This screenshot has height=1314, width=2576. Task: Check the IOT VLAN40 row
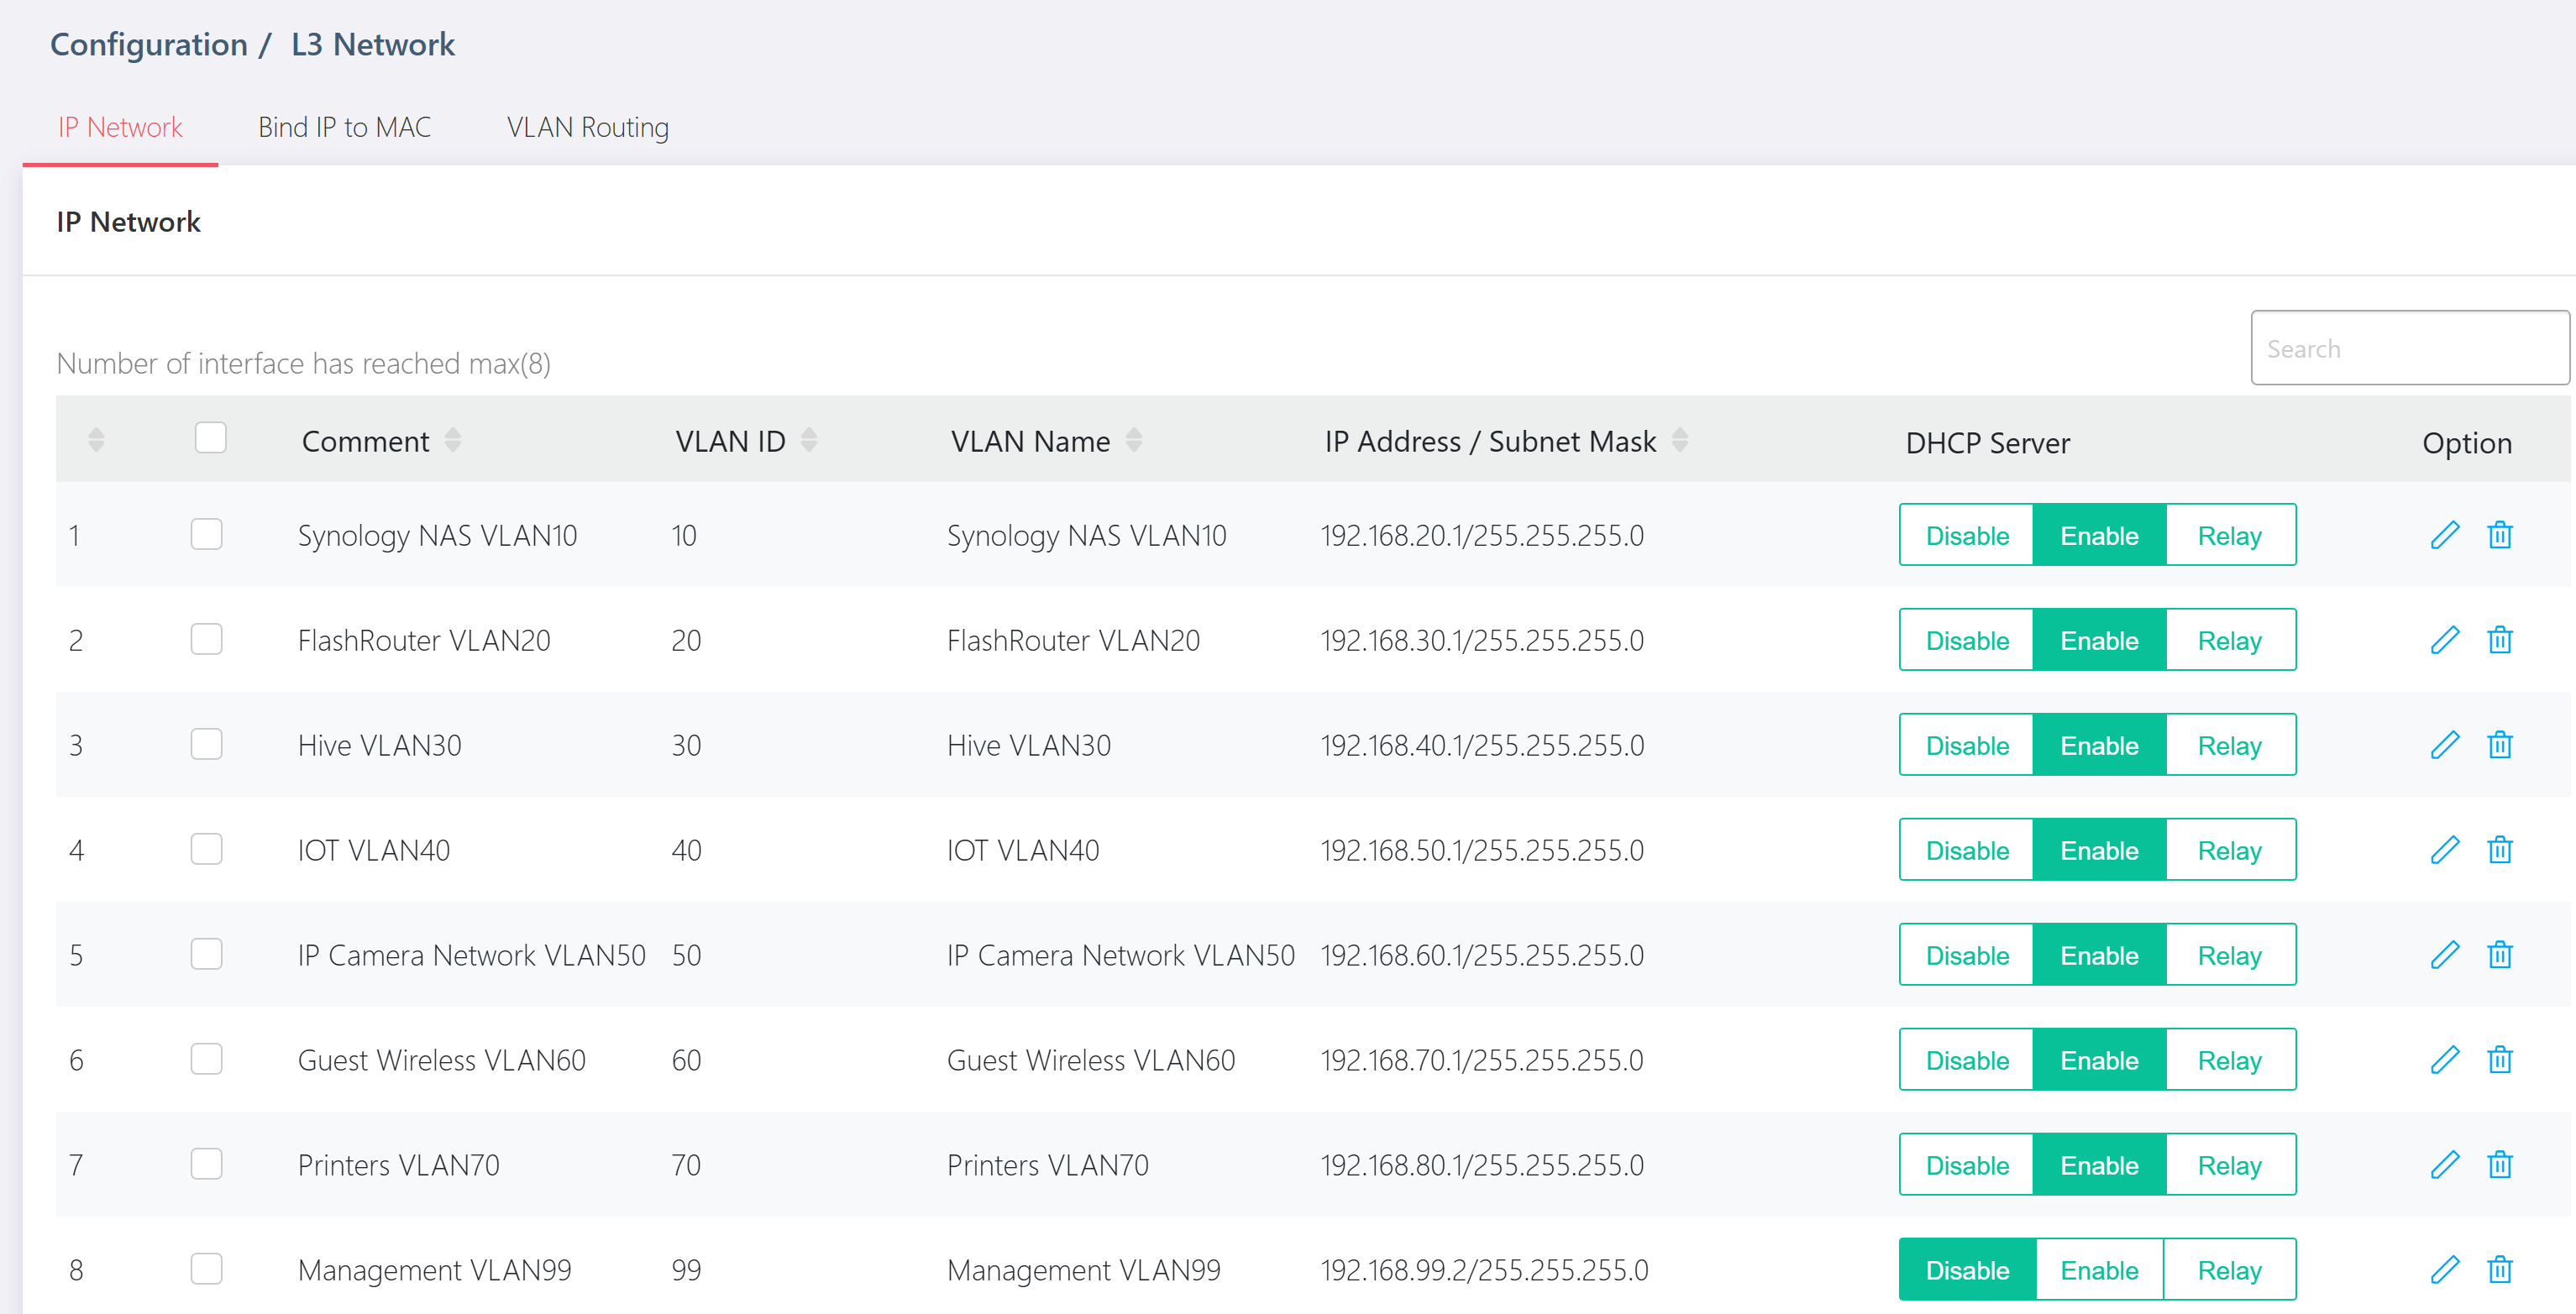point(206,849)
